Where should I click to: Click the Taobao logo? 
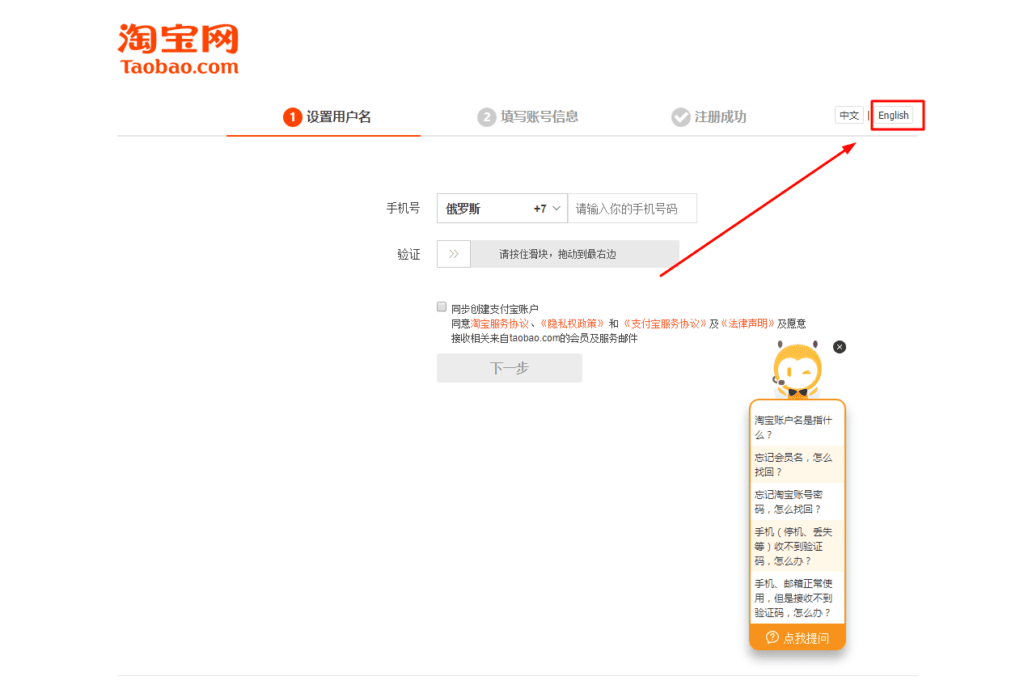179,49
